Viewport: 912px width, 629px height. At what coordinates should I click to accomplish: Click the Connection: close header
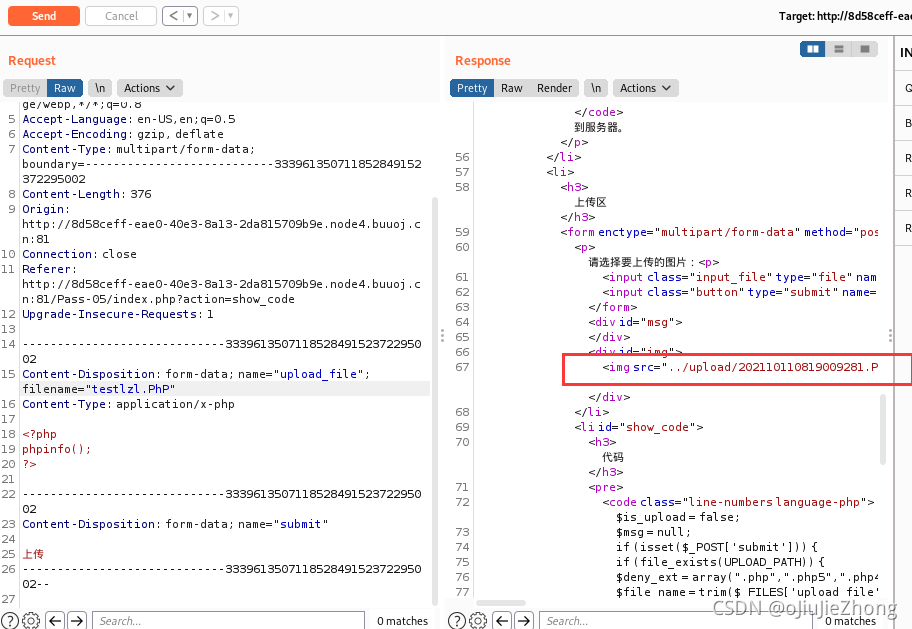pyautogui.click(x=79, y=254)
